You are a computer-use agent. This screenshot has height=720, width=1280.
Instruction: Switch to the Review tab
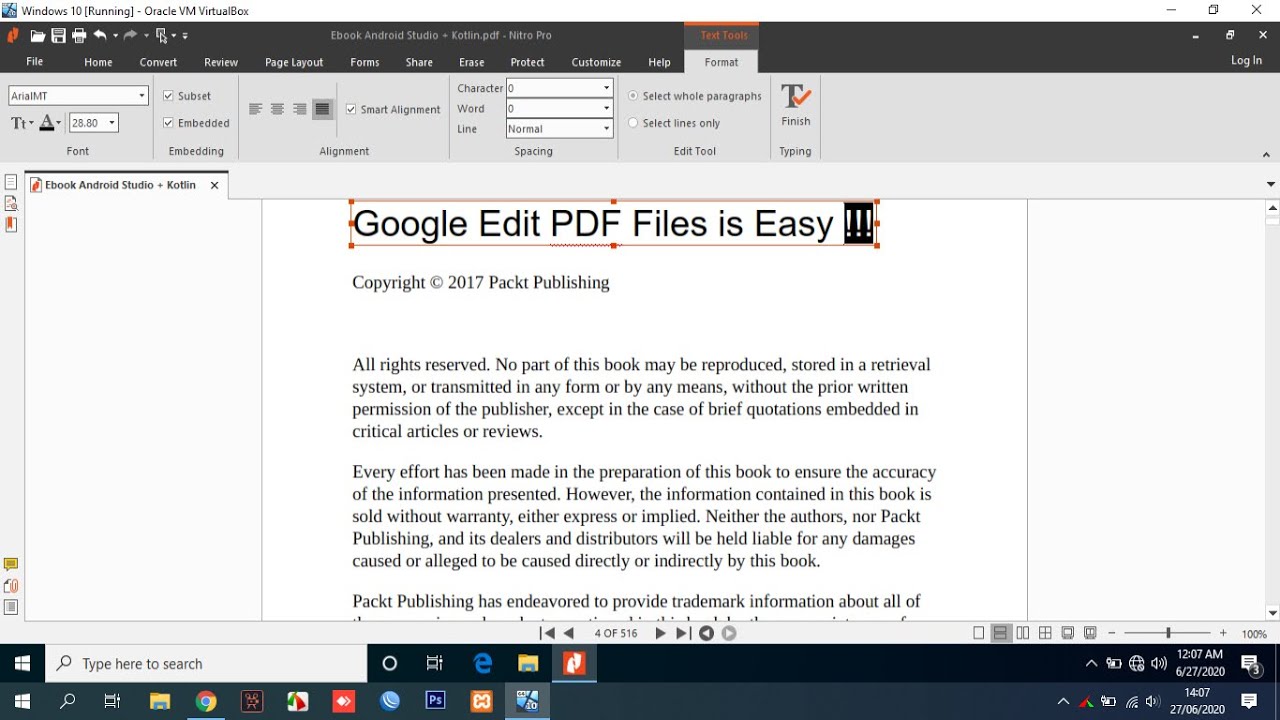click(x=221, y=62)
